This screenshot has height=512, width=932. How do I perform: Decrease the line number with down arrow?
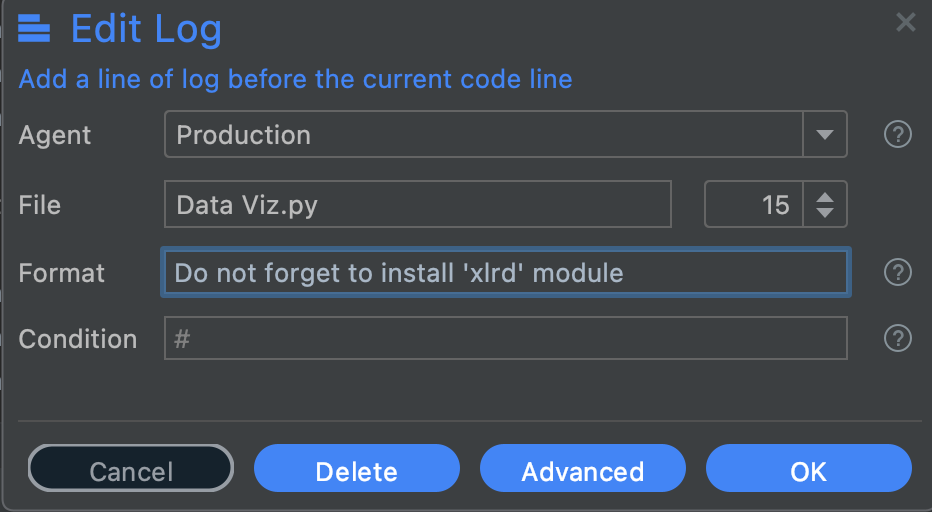tap(824, 212)
